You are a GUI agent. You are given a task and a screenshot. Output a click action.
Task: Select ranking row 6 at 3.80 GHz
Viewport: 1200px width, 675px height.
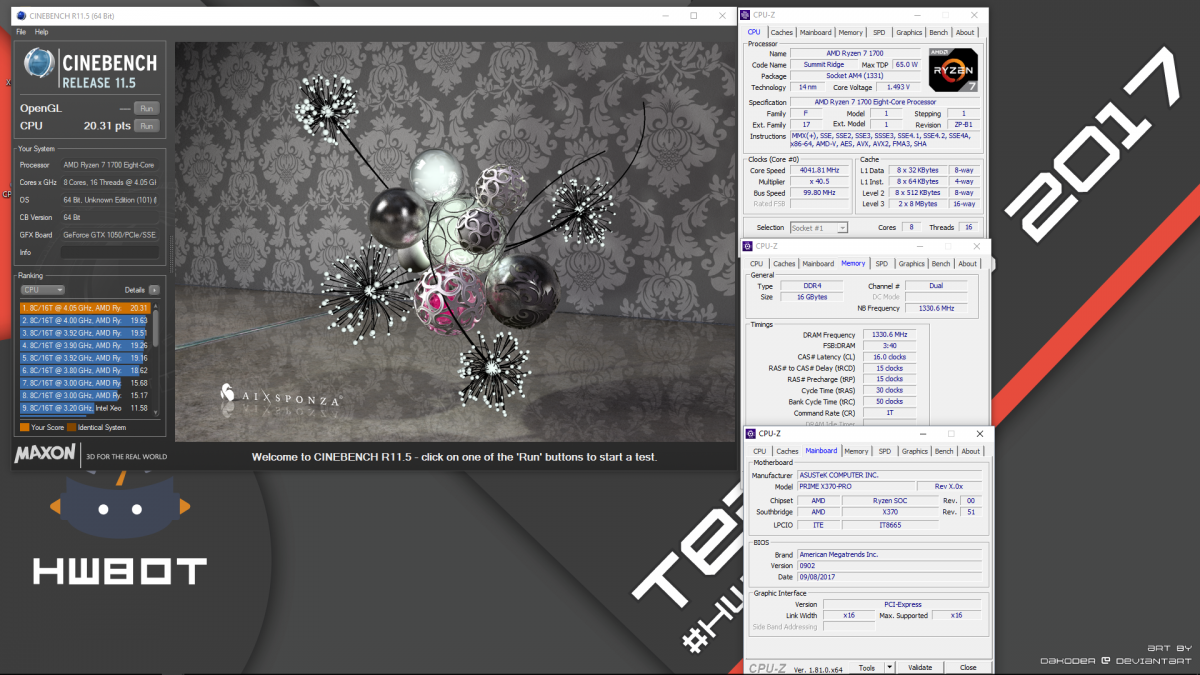click(x=85, y=370)
